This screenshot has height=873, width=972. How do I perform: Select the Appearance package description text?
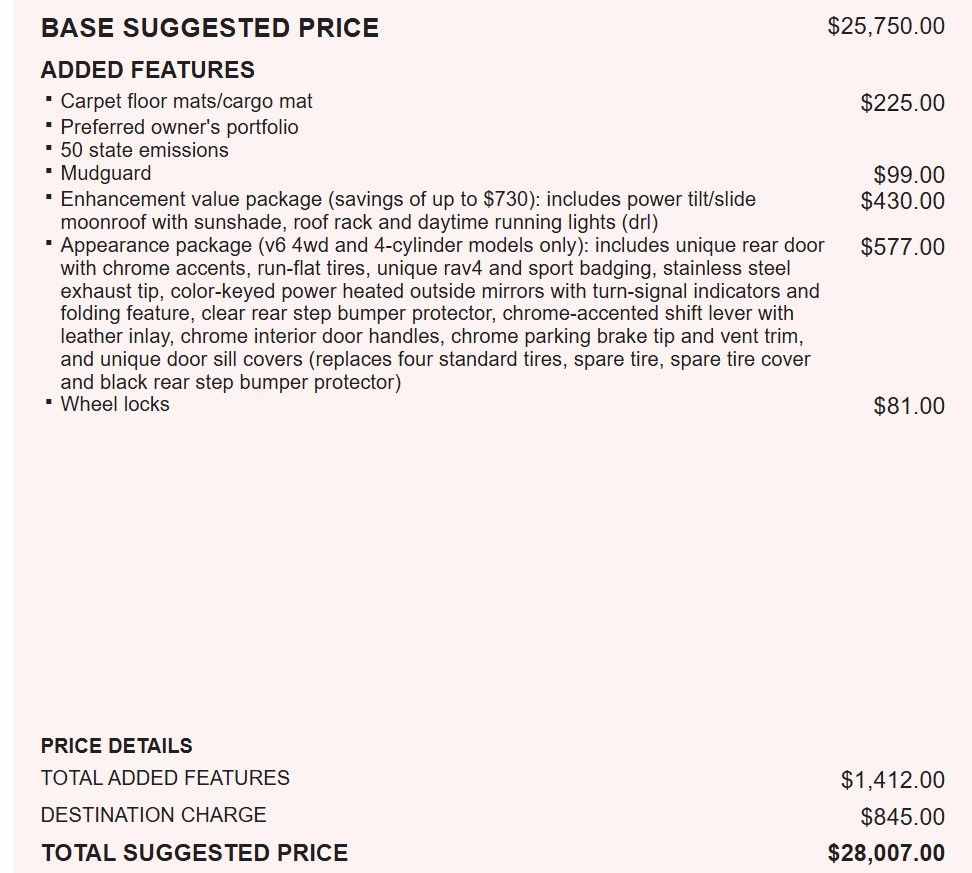pos(440,313)
